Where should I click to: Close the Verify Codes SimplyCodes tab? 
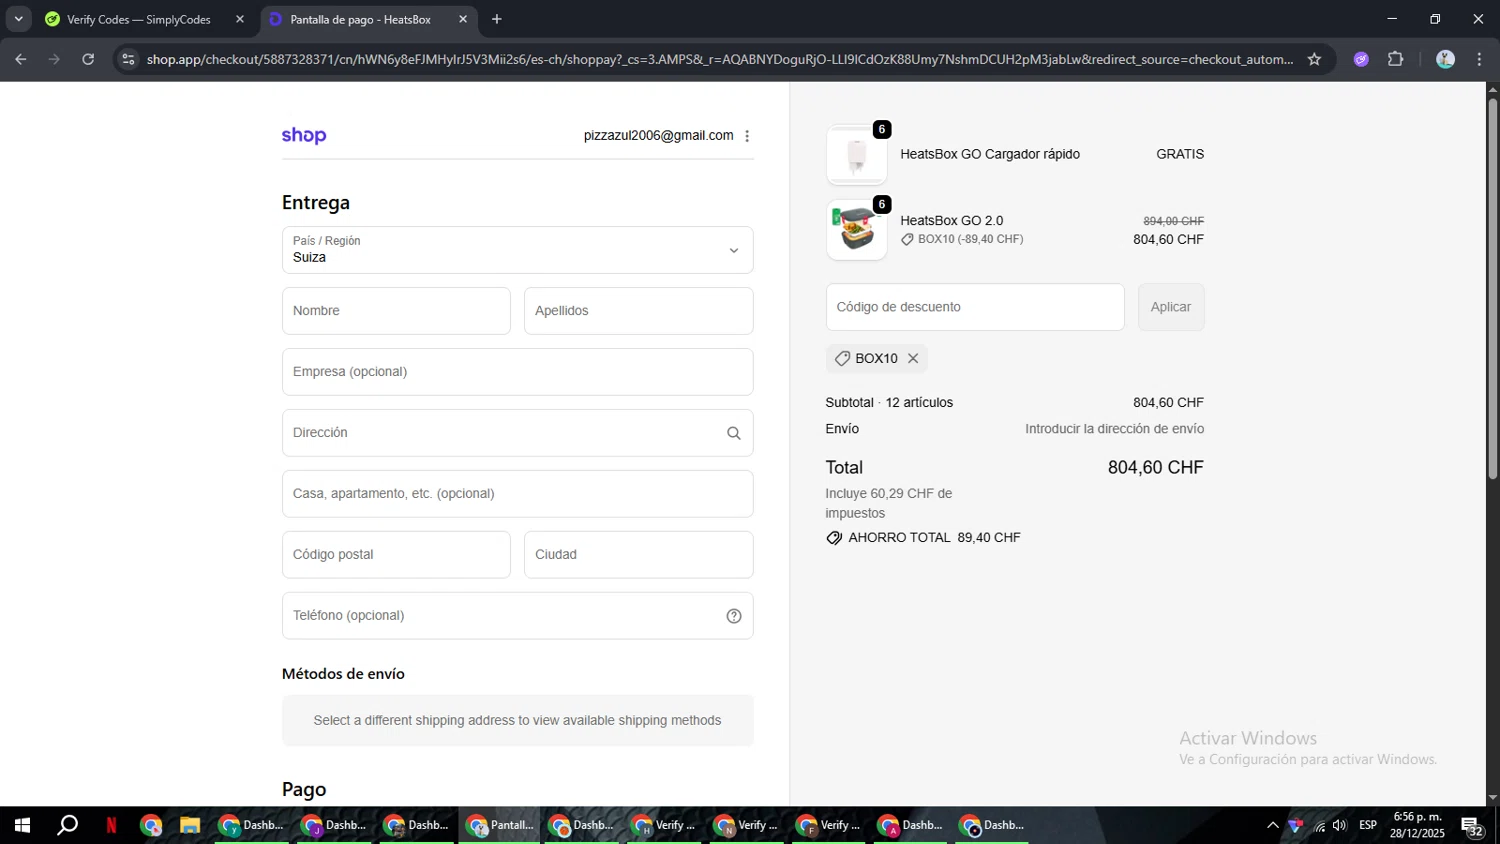tap(240, 19)
